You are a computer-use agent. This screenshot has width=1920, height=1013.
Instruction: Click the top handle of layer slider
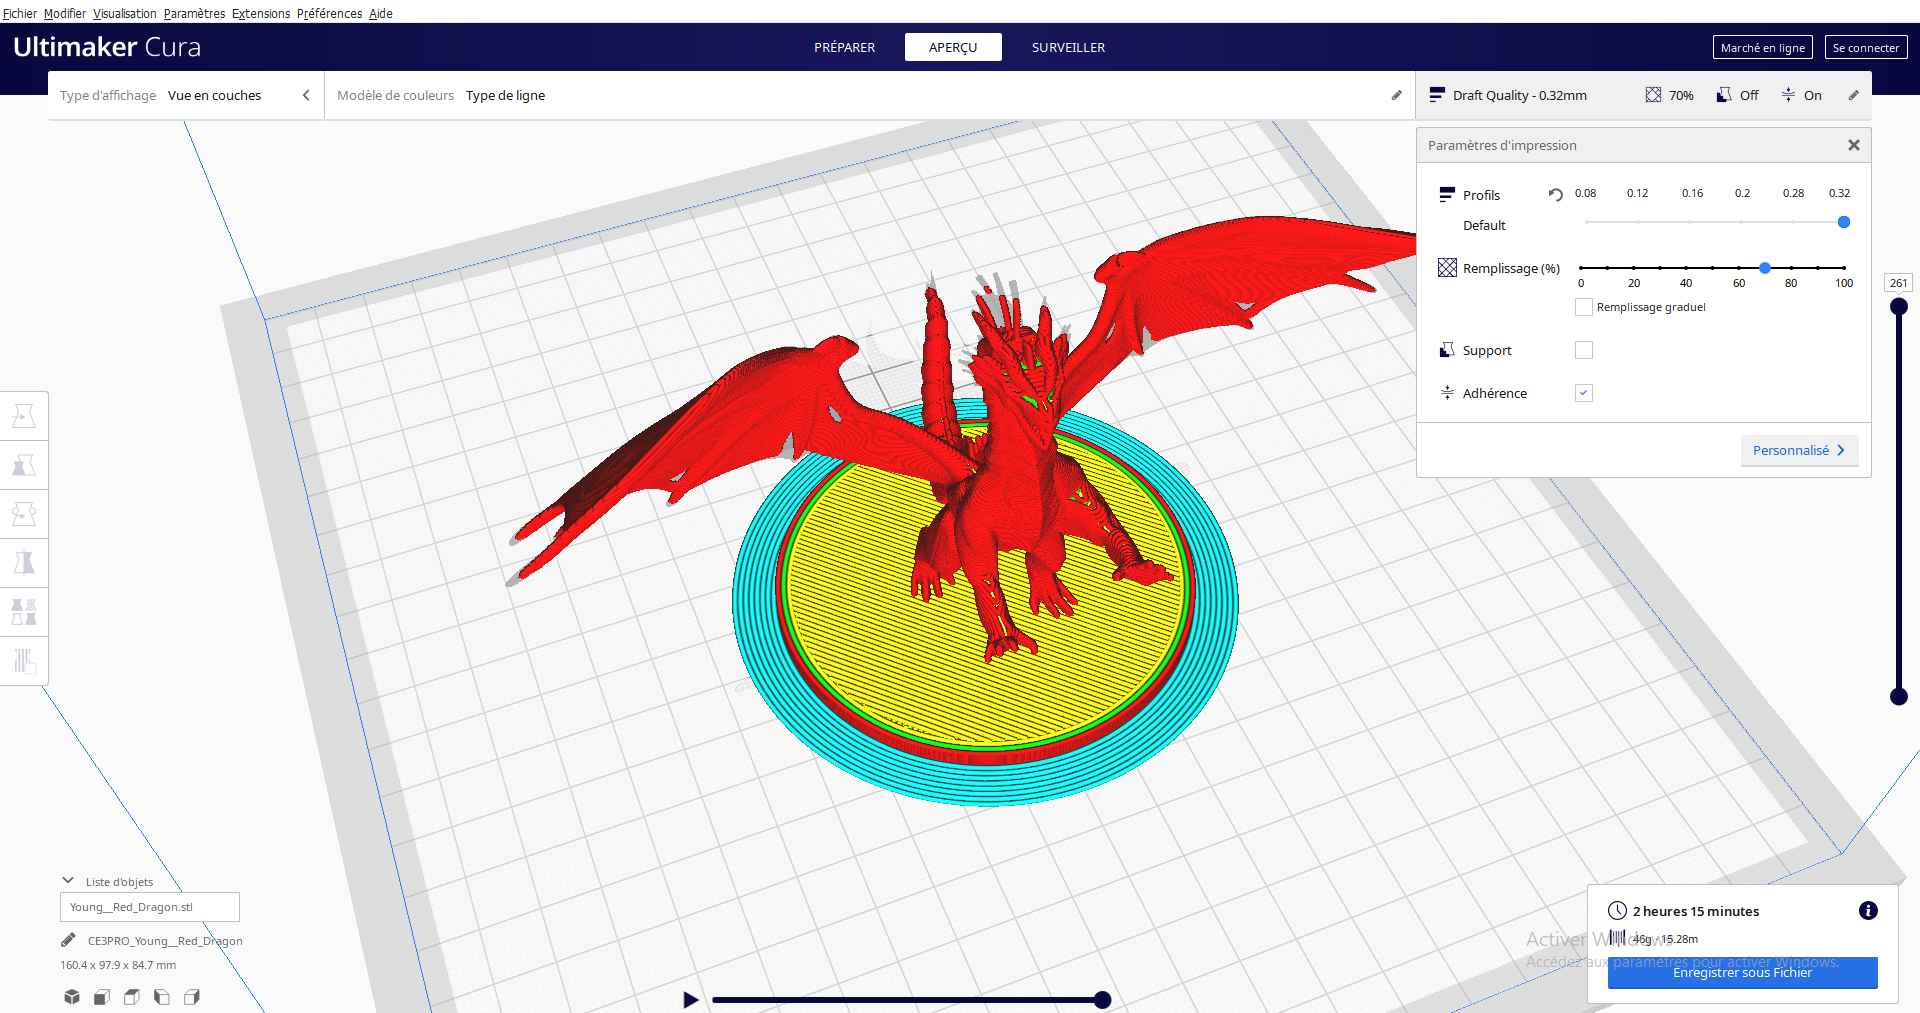point(1898,307)
